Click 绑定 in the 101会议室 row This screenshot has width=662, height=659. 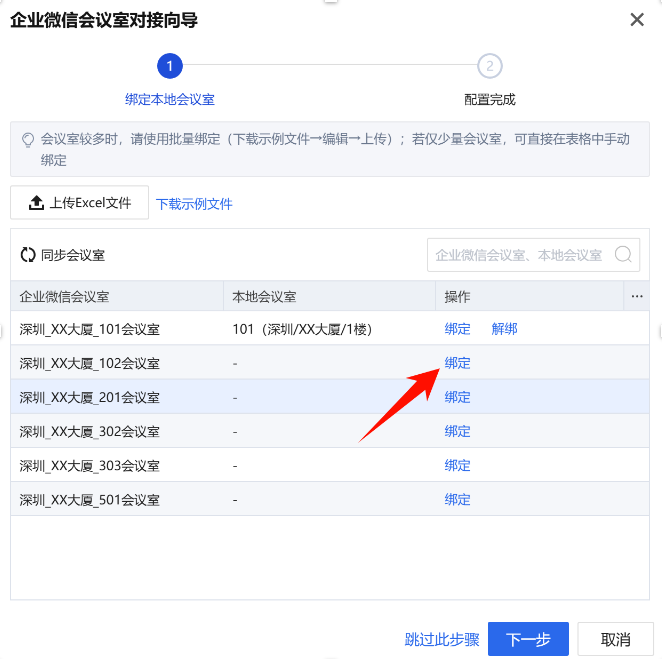pos(457,329)
